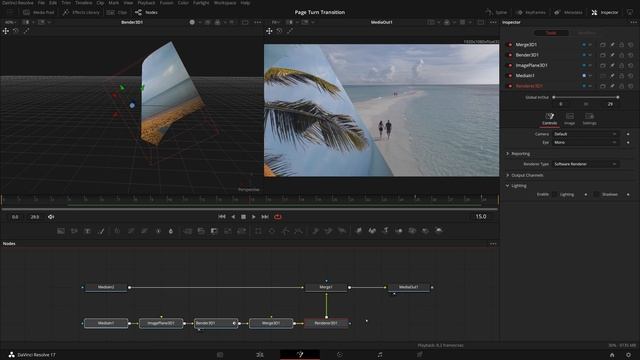640x360 pixels.
Task: Open the Keyframes editor button
Action: 530,12
